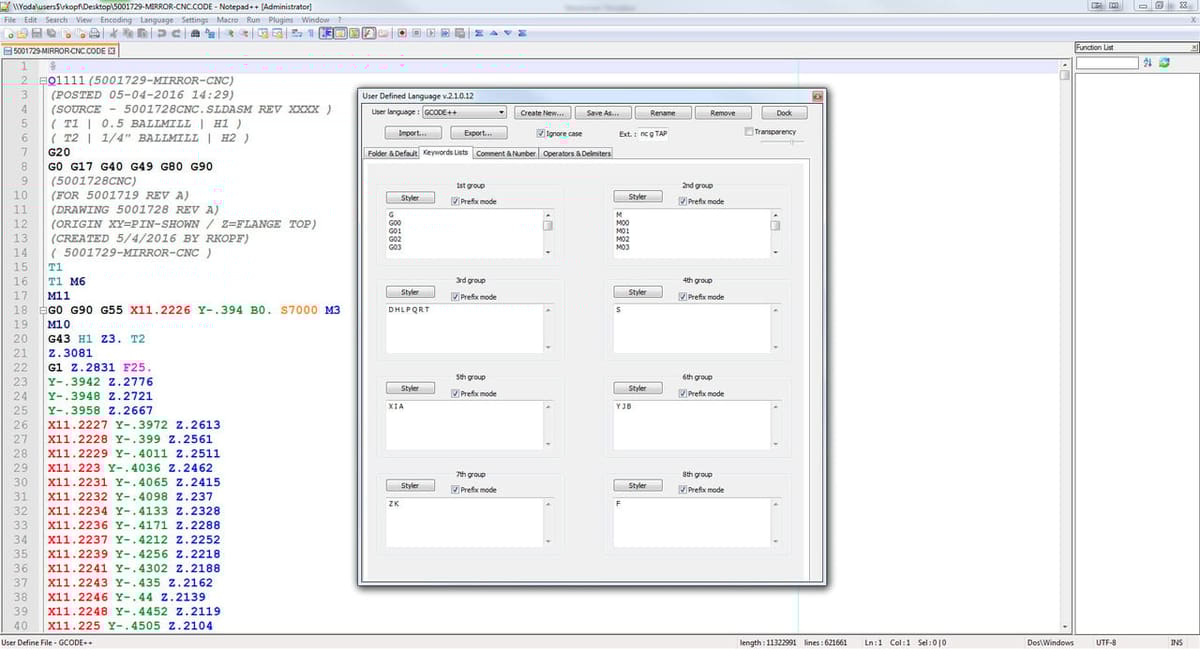Click the Ext. extension input field
The image size is (1200, 649).
[655, 133]
